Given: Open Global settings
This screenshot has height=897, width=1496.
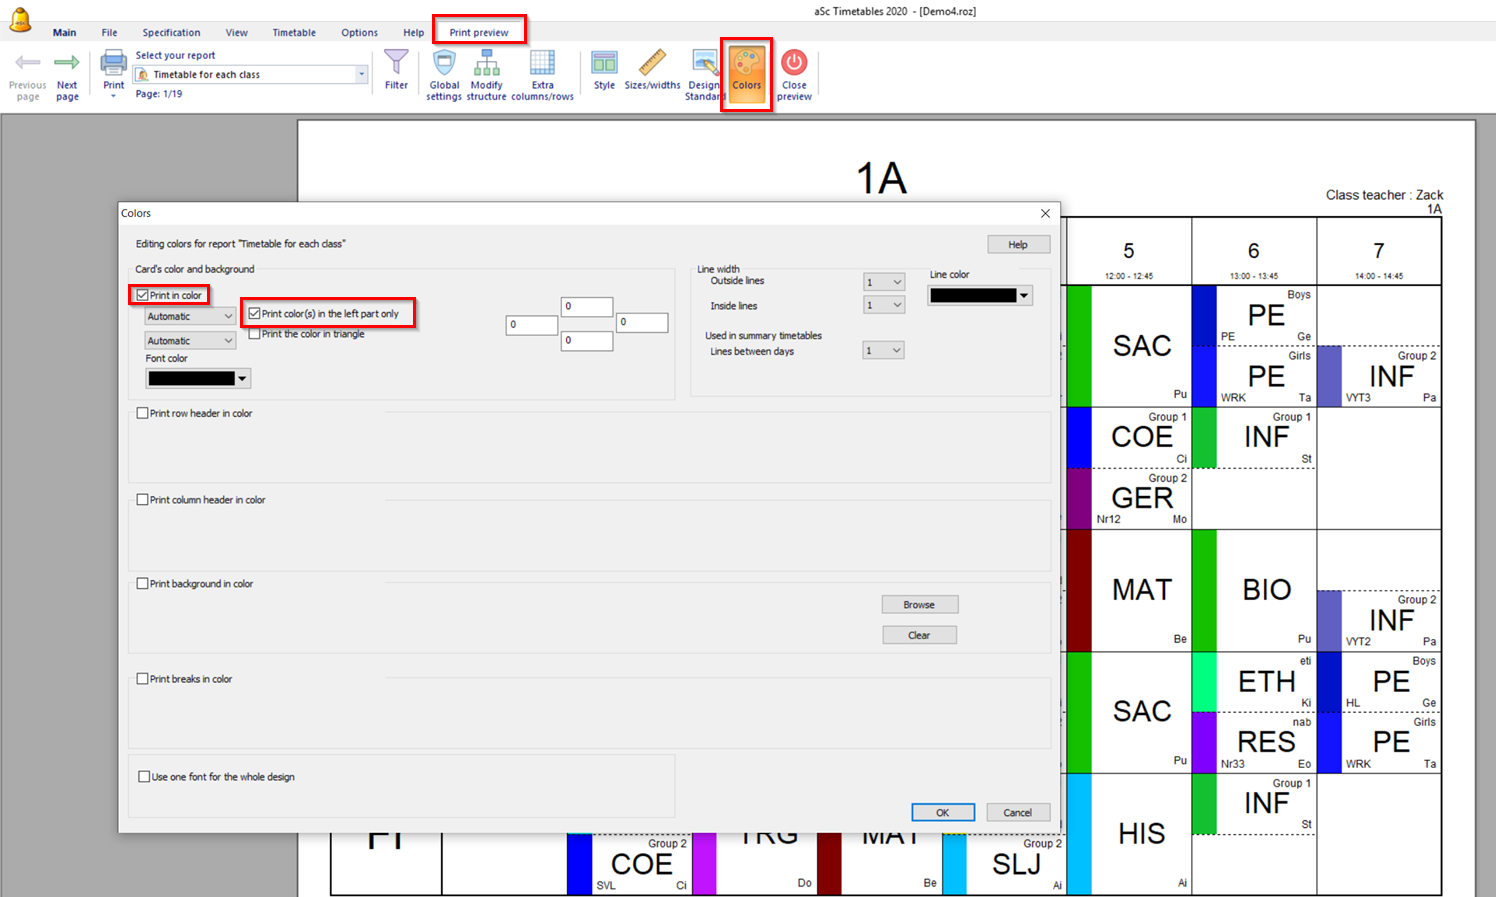Looking at the screenshot, I should 444,66.
